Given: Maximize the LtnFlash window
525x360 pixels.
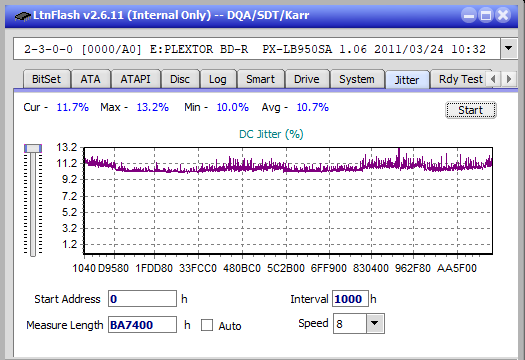Looking at the screenshot, I should pos(486,15).
